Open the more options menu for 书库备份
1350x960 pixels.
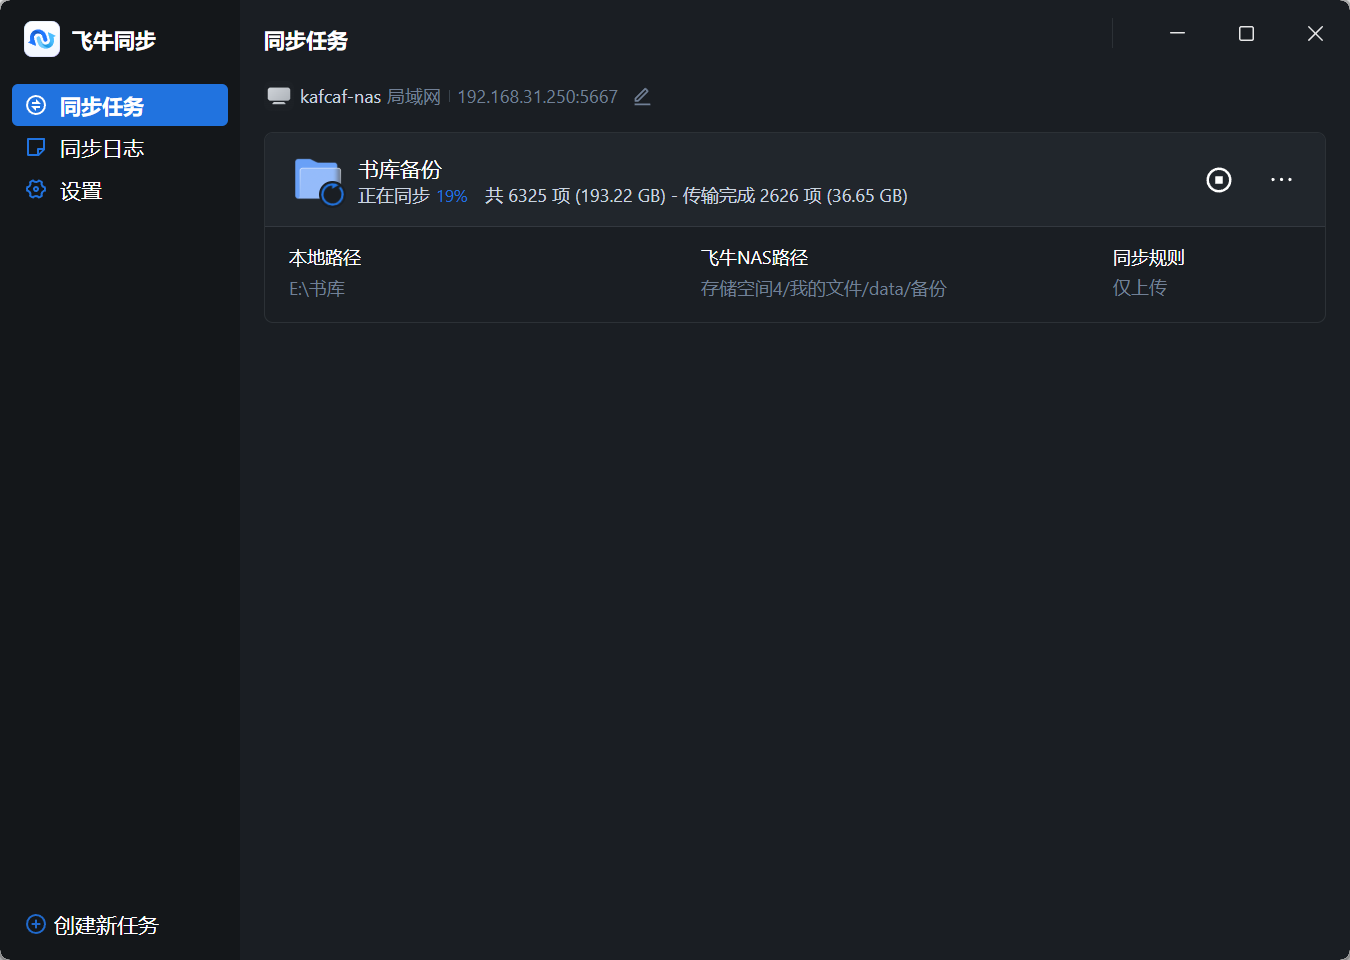(1281, 180)
